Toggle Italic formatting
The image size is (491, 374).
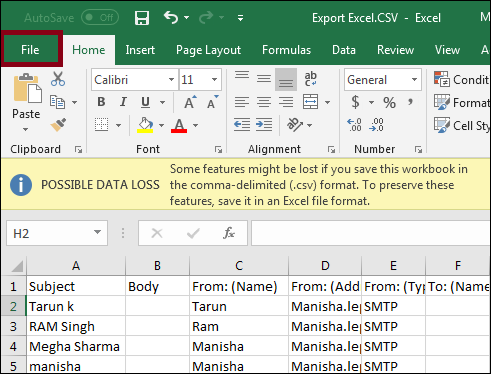pos(123,102)
